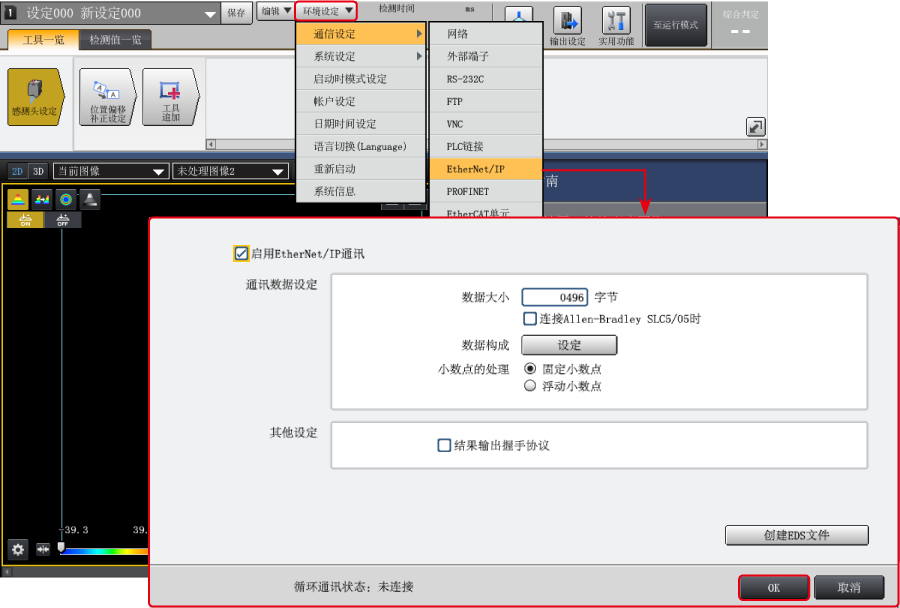Click the color scale slider handle
This screenshot has height=608, width=900.
pyautogui.click(x=61, y=547)
